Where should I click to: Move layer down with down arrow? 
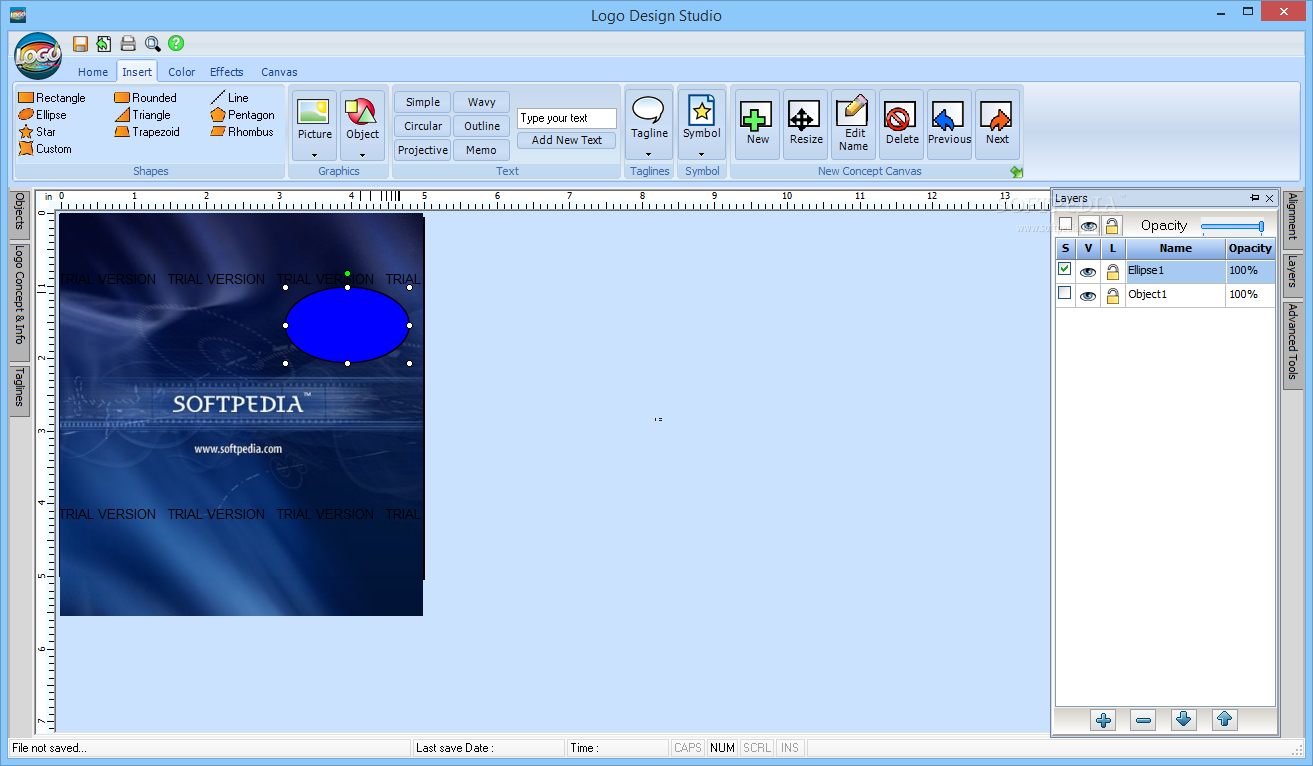tap(1184, 720)
